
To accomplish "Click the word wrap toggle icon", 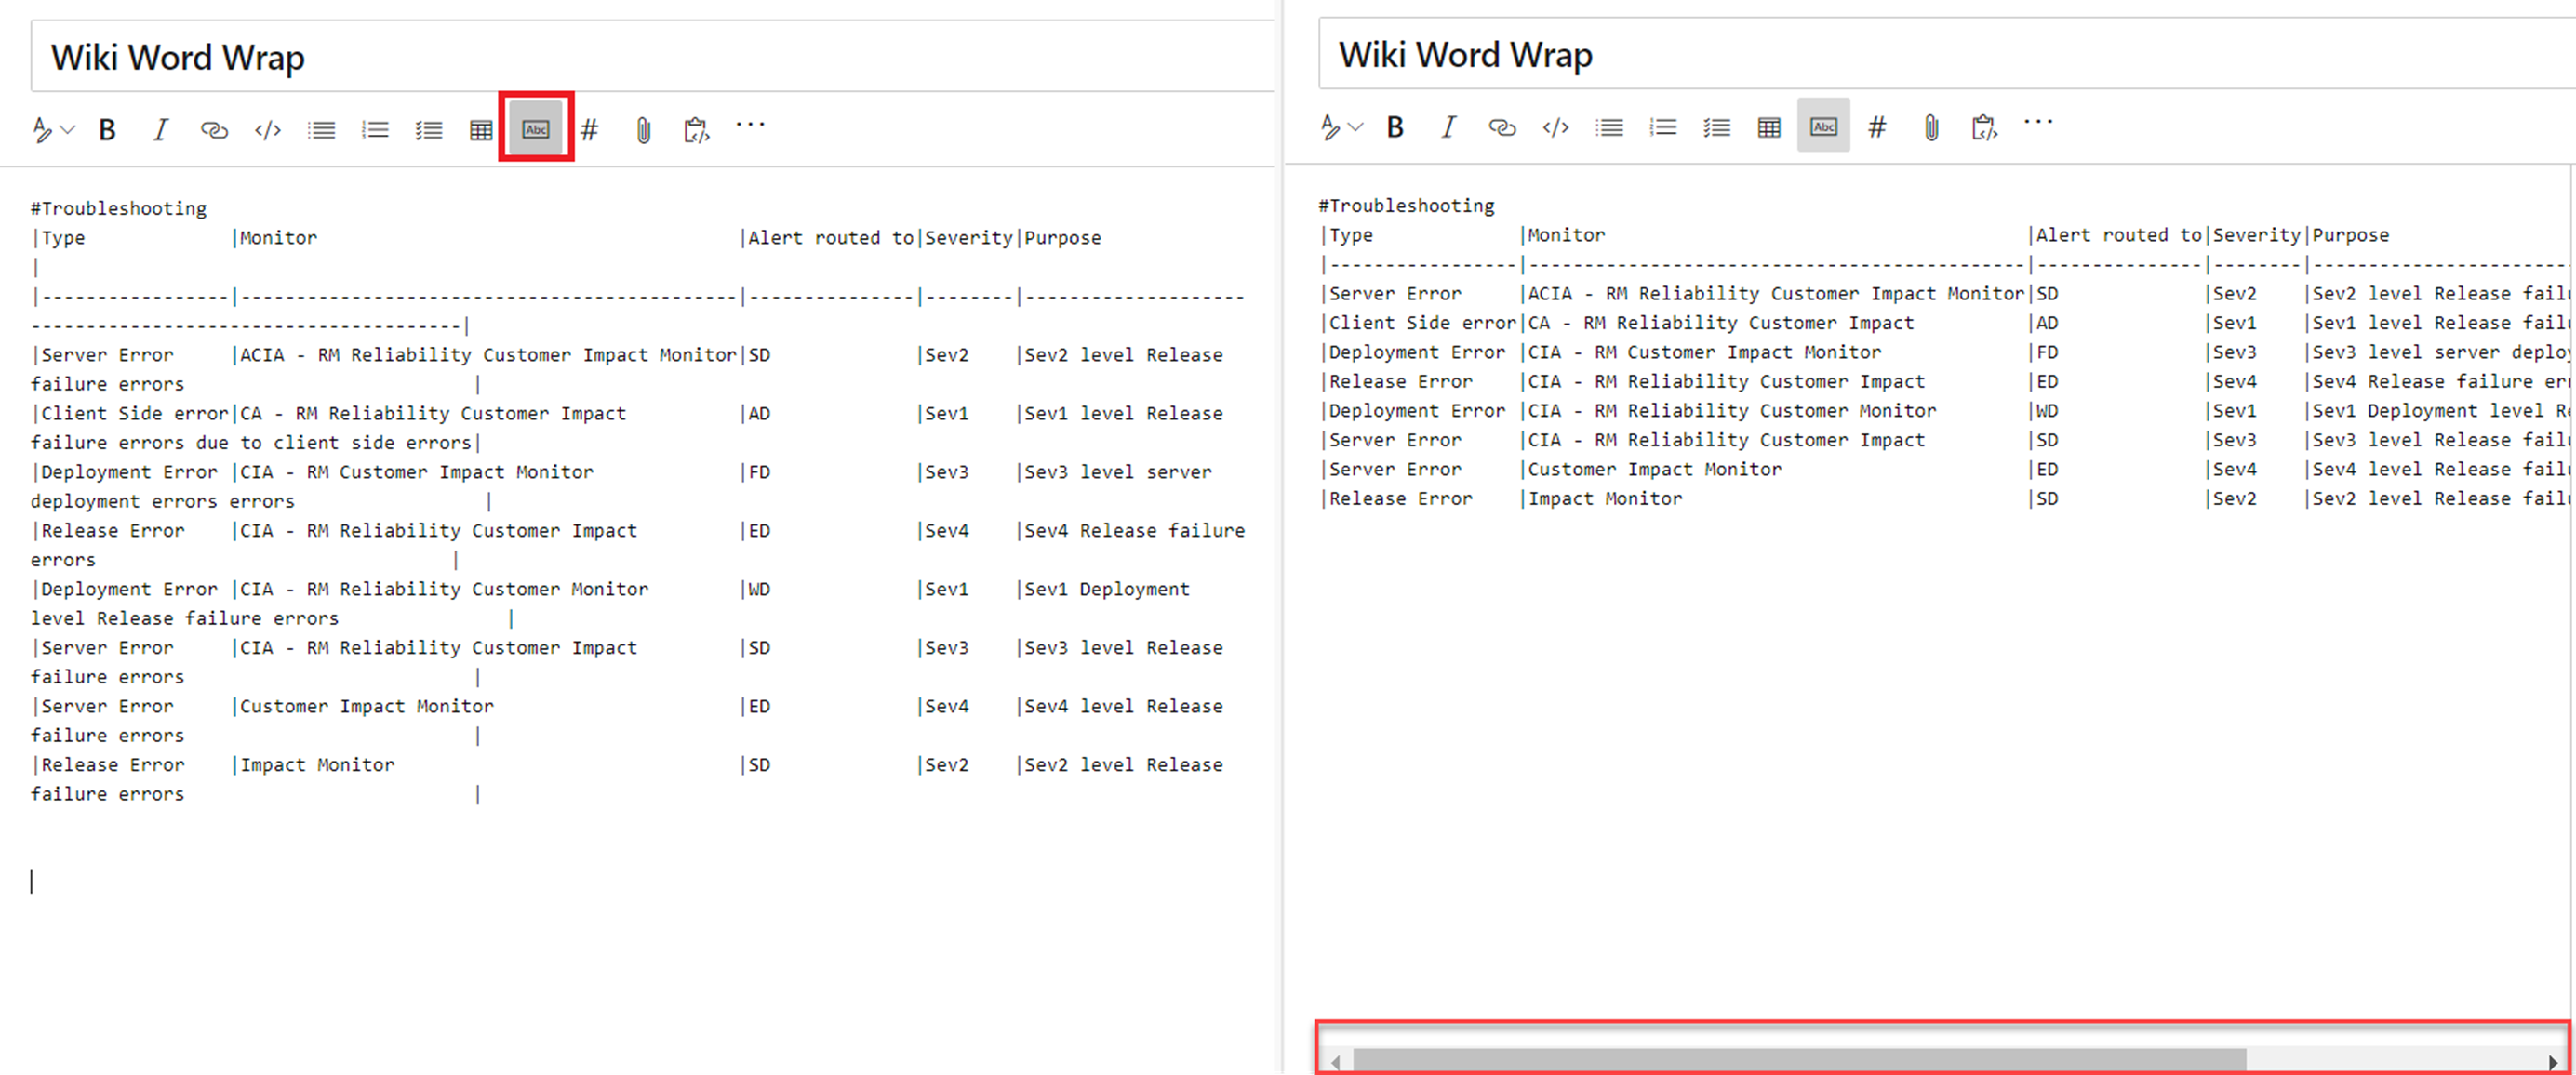I will [x=539, y=128].
